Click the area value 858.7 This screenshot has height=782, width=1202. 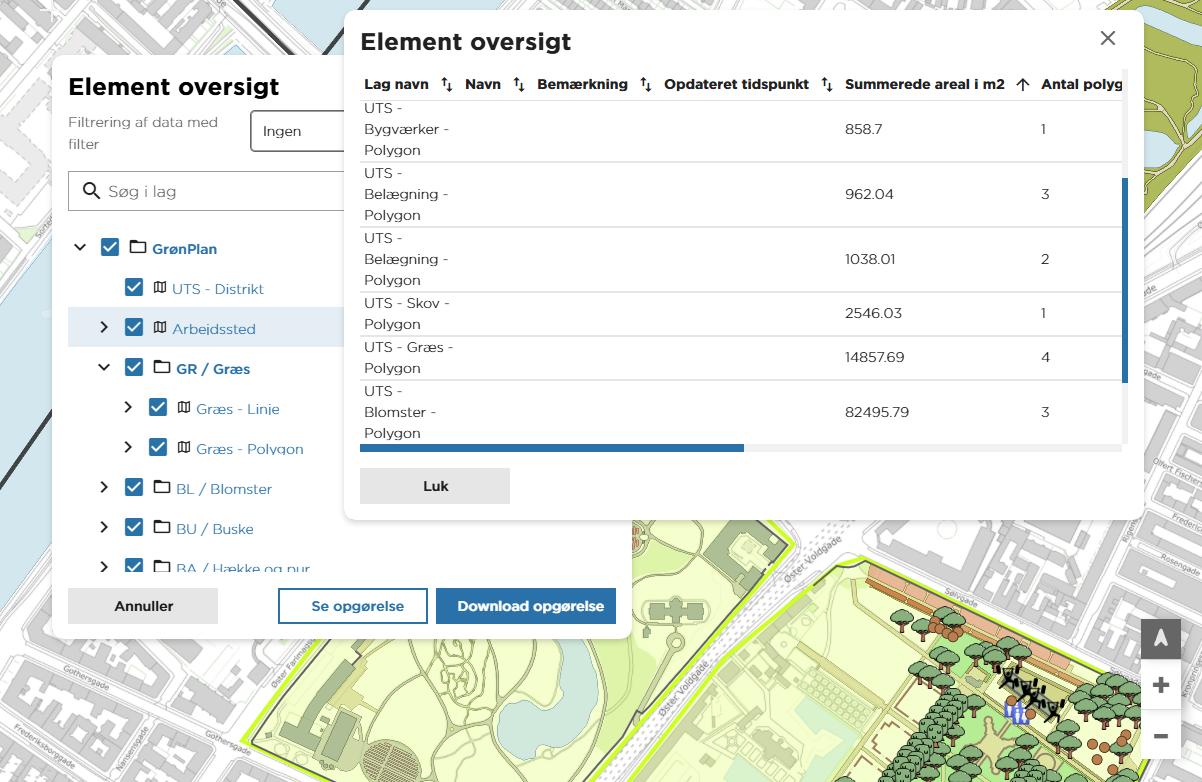864,129
